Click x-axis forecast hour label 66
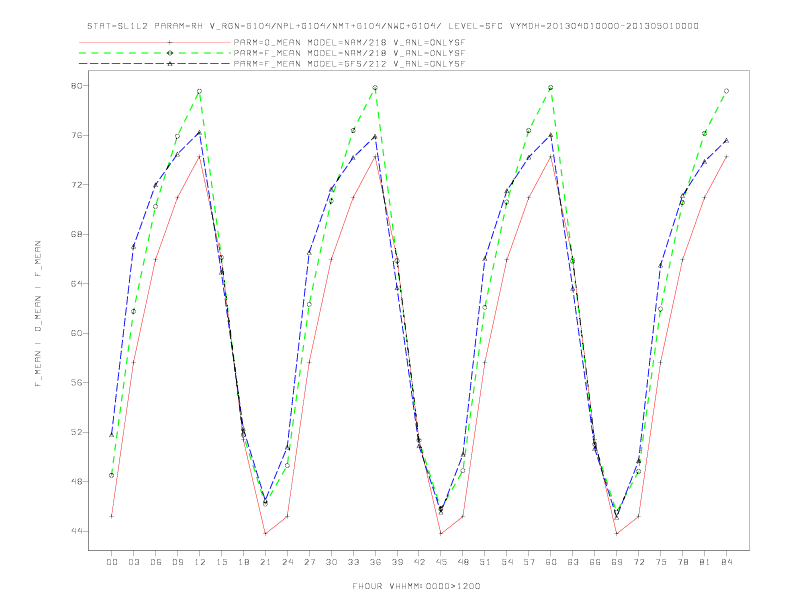The image size is (792, 612). point(595,562)
